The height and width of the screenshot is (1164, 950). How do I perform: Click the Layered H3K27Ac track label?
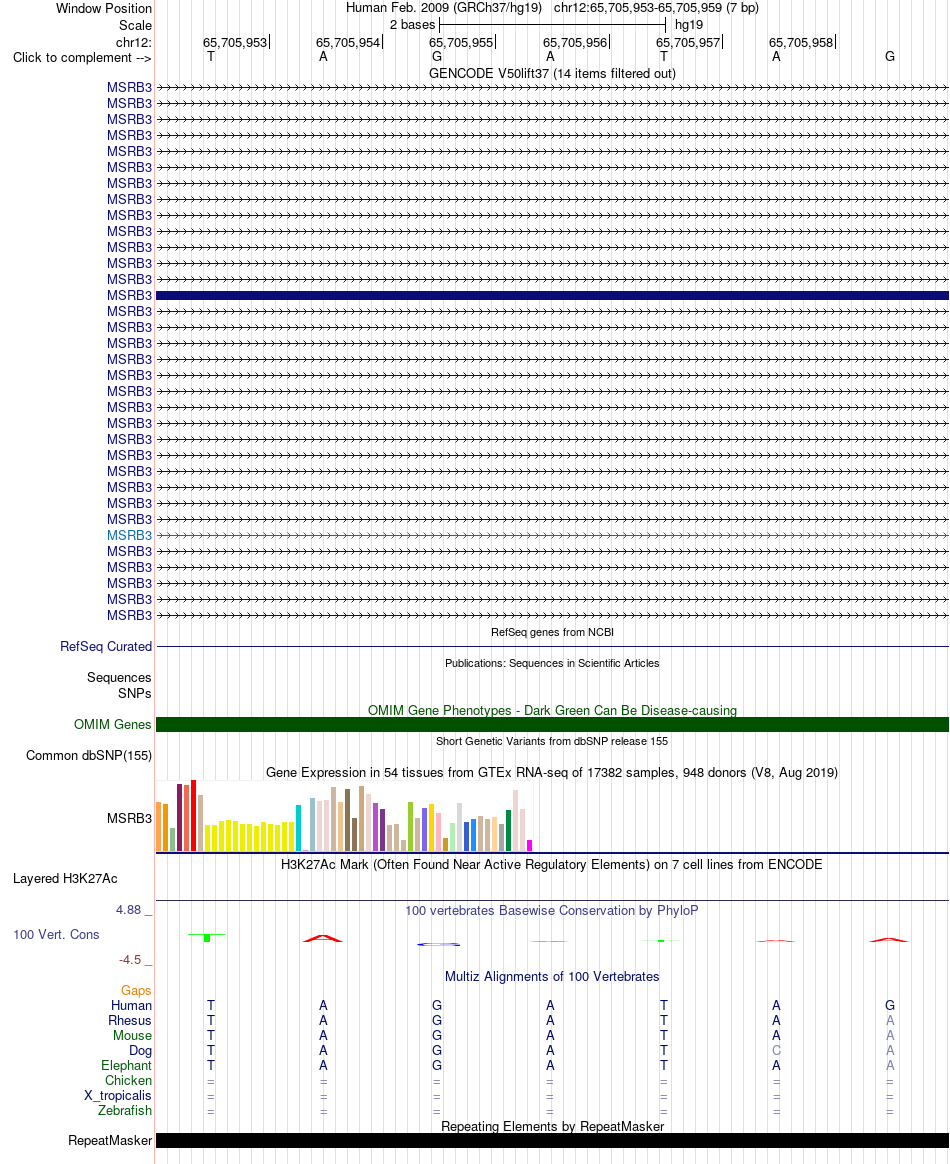pos(65,879)
